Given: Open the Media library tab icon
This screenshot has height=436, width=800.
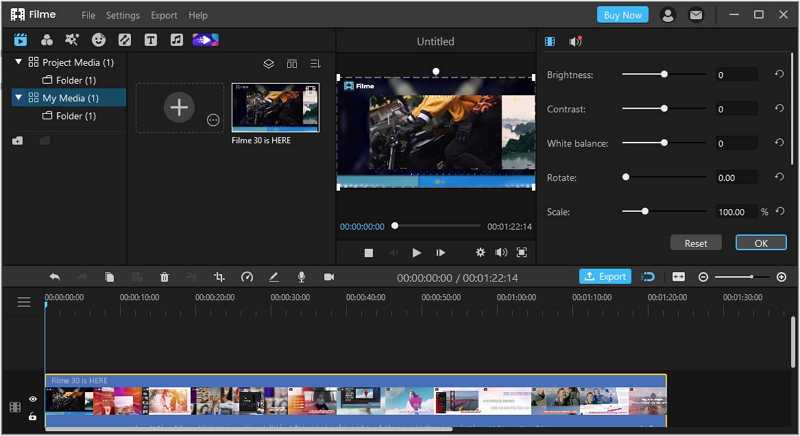Looking at the screenshot, I should [x=20, y=40].
